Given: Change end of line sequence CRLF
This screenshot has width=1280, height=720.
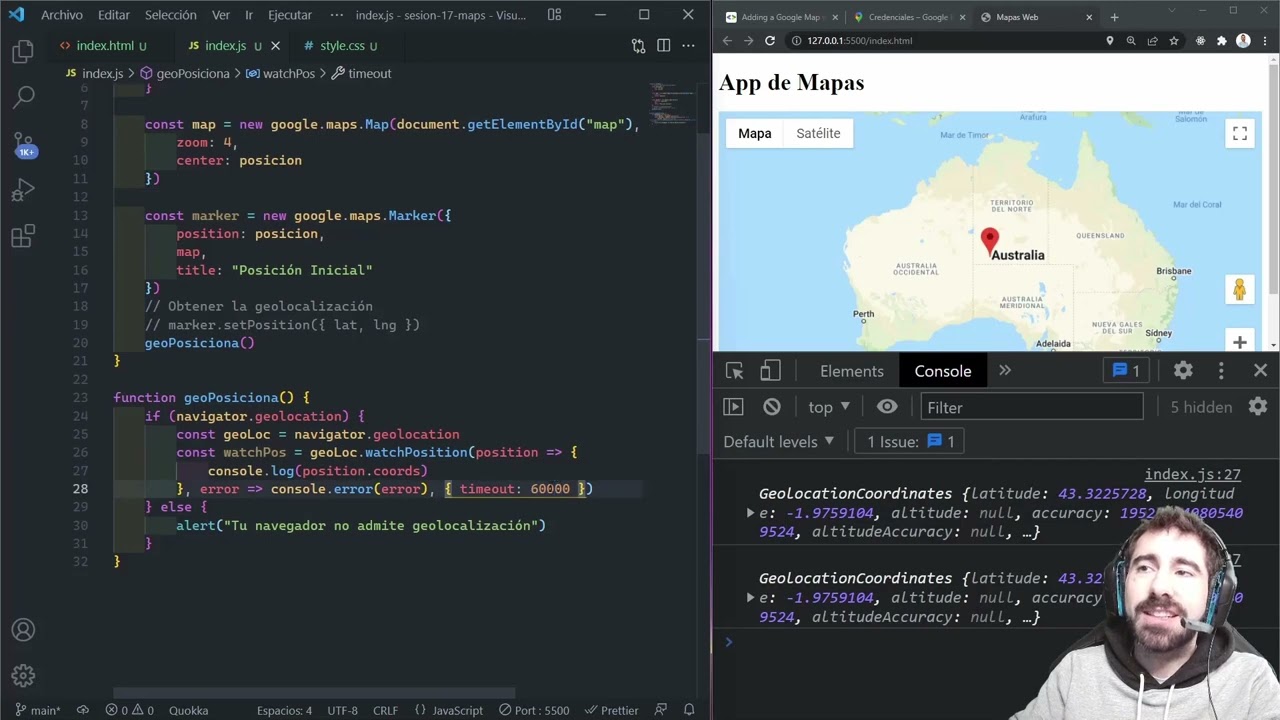Looking at the screenshot, I should [x=385, y=710].
